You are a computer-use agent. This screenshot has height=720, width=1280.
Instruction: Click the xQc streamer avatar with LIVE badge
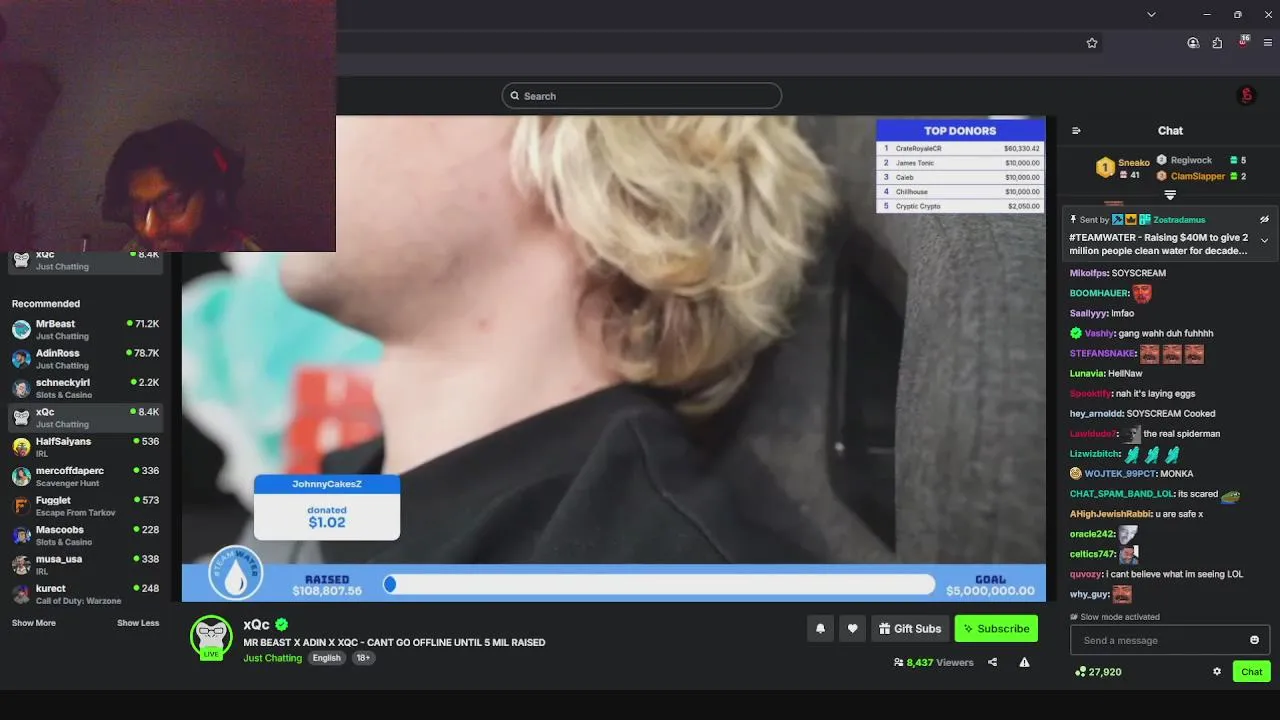(211, 637)
